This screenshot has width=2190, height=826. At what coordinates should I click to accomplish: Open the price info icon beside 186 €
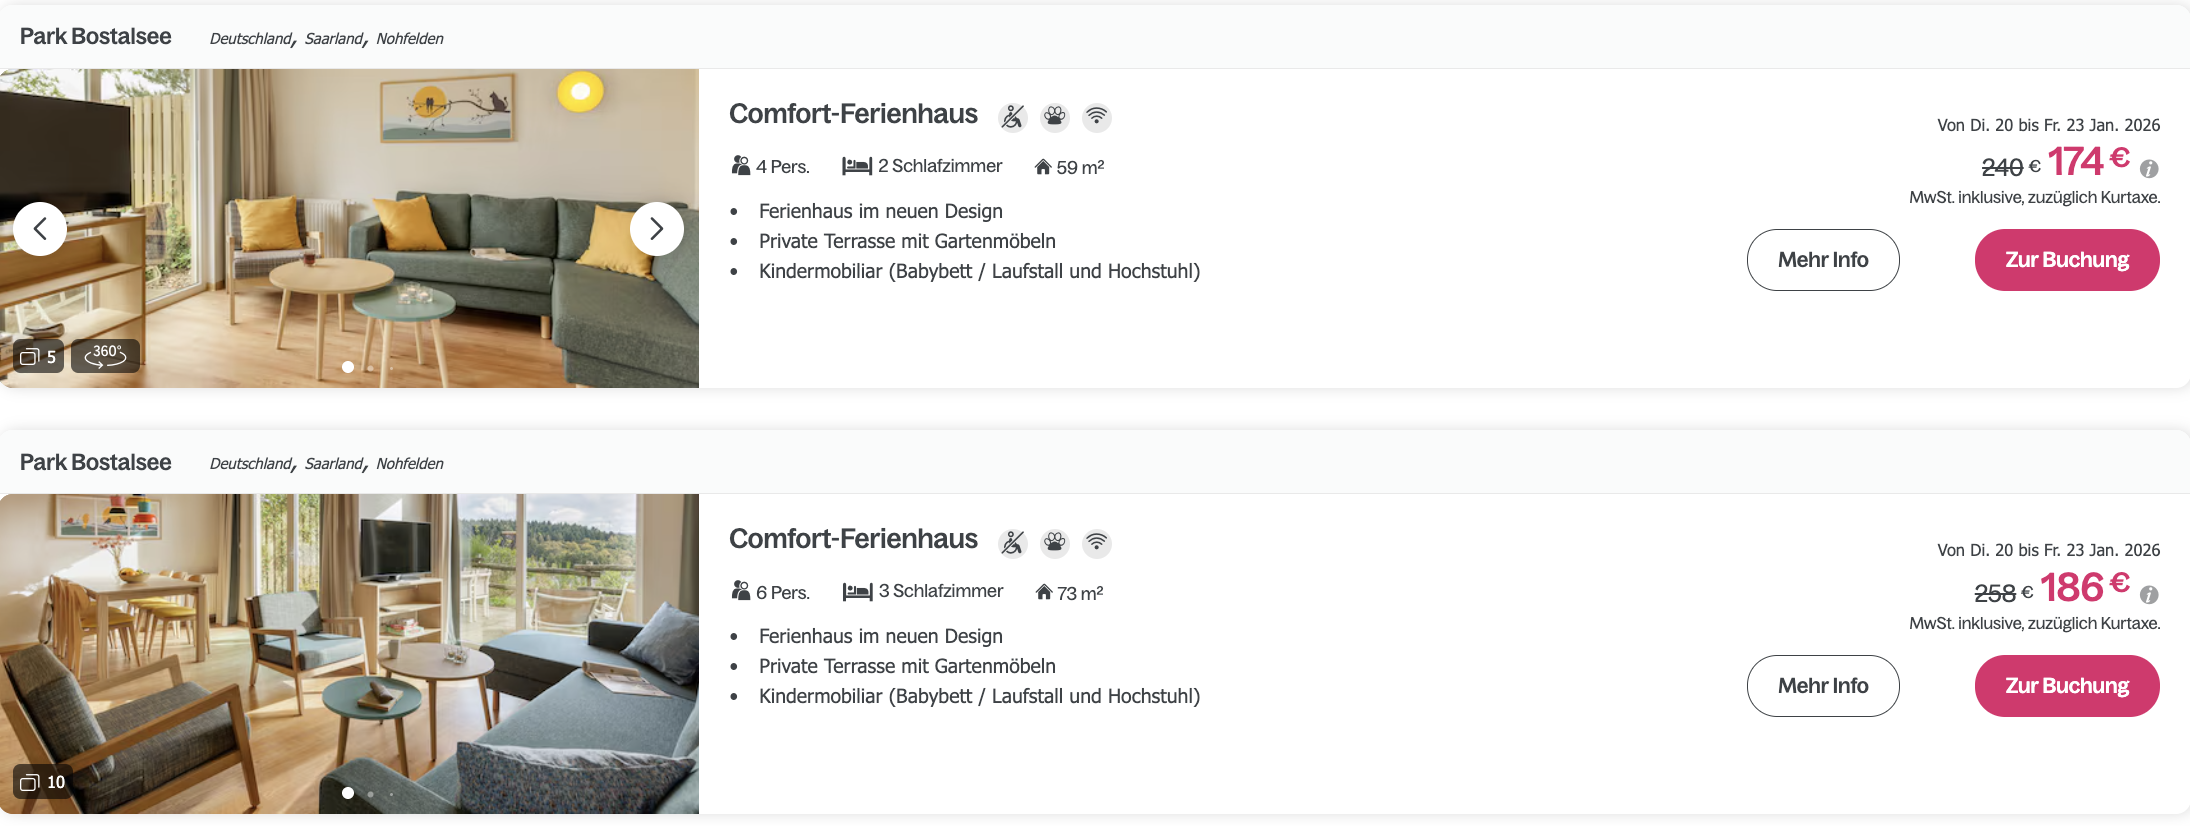click(x=2149, y=595)
